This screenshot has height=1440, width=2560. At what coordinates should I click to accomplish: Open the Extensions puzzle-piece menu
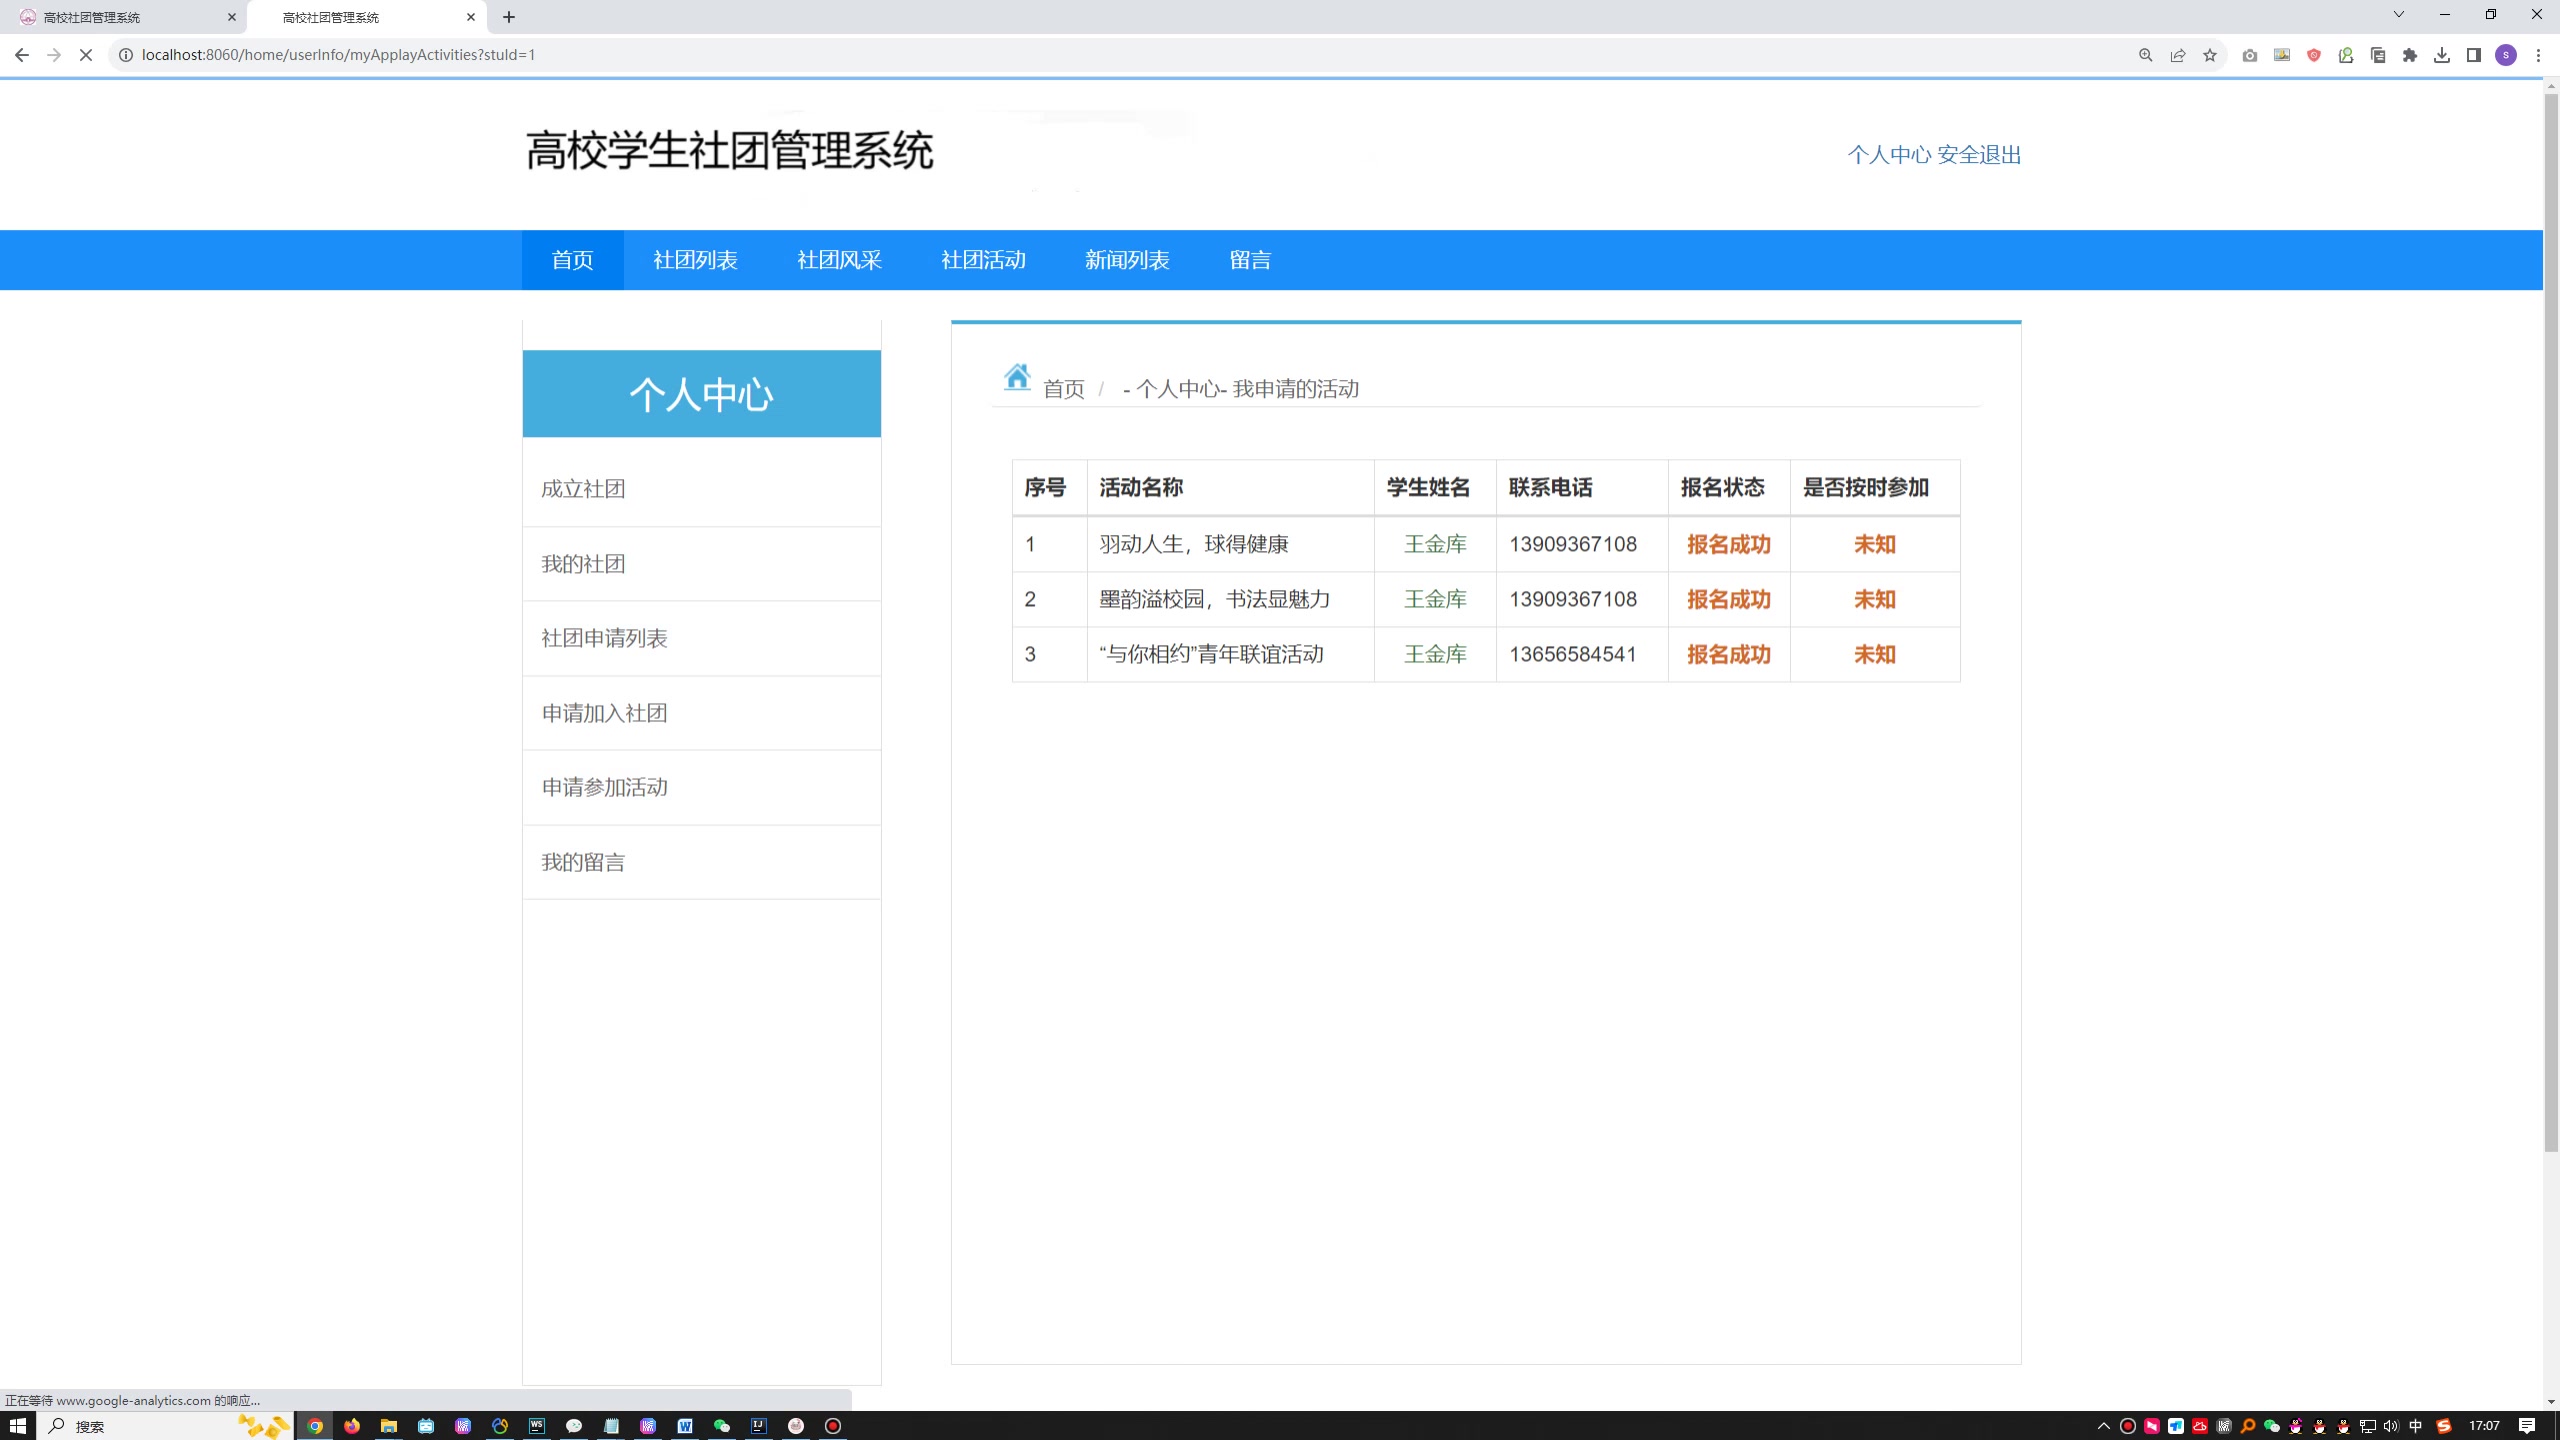pos(2410,55)
